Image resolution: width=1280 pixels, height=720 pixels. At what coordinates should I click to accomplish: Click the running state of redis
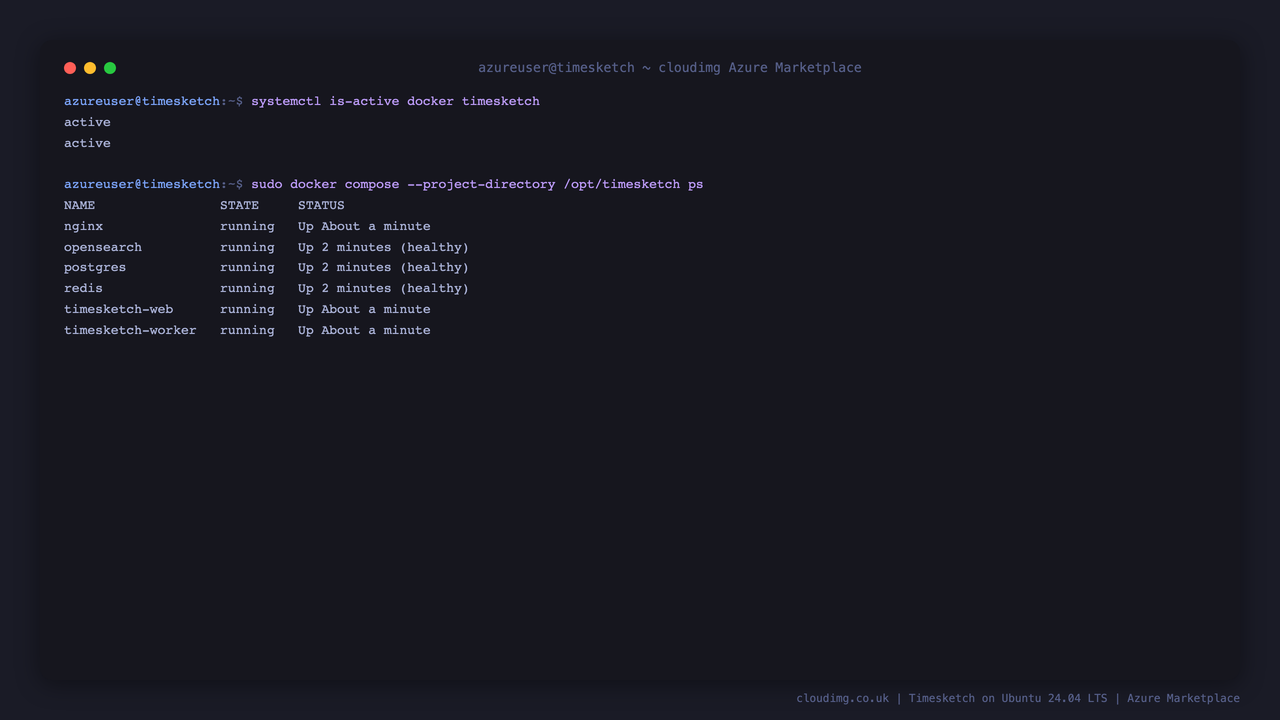(247, 288)
